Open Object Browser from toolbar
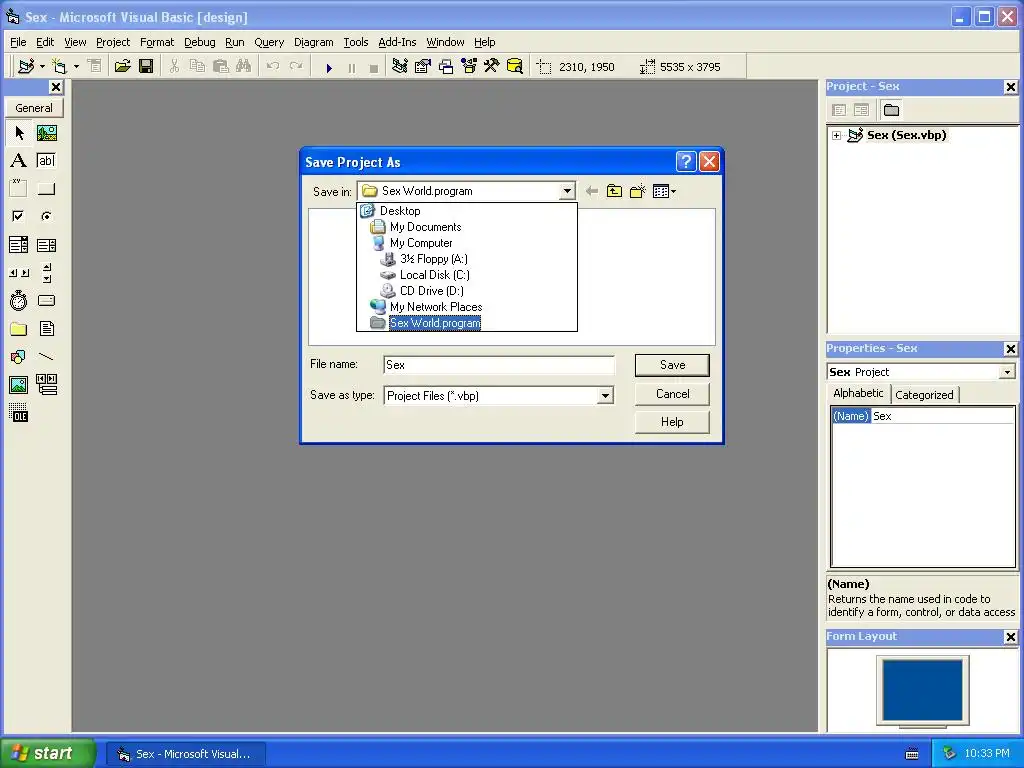Image resolution: width=1024 pixels, height=768 pixels. pyautogui.click(x=469, y=66)
